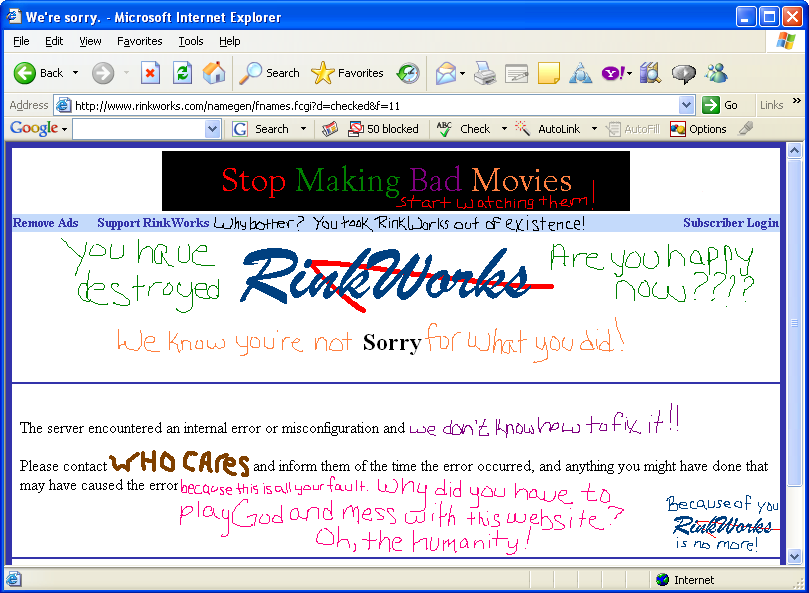Click the Yahoo Y! toolbar icon

[613, 73]
